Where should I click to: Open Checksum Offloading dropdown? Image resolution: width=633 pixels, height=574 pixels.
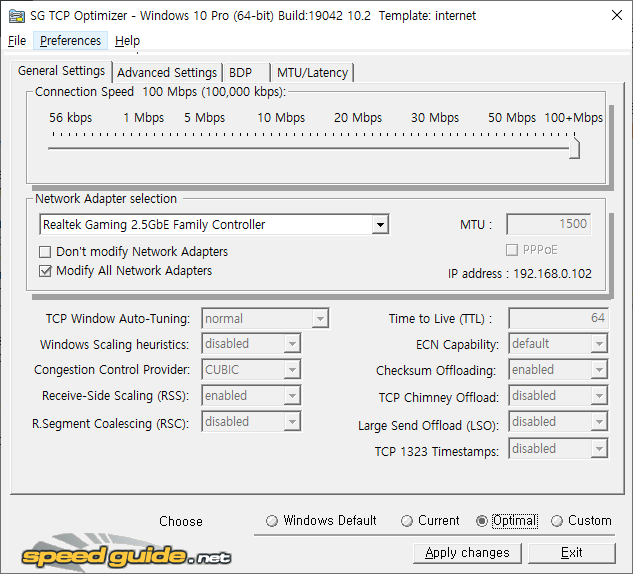coord(599,370)
